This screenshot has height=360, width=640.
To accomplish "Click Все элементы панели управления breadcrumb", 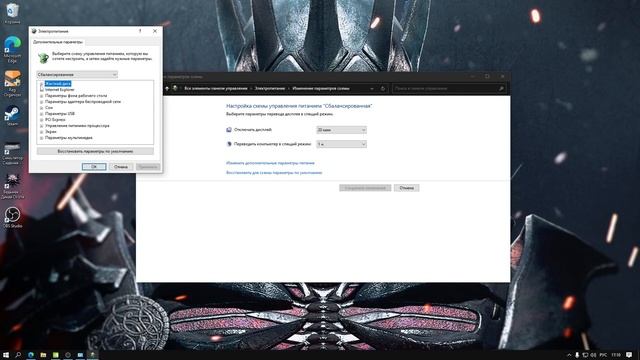I will coord(216,88).
